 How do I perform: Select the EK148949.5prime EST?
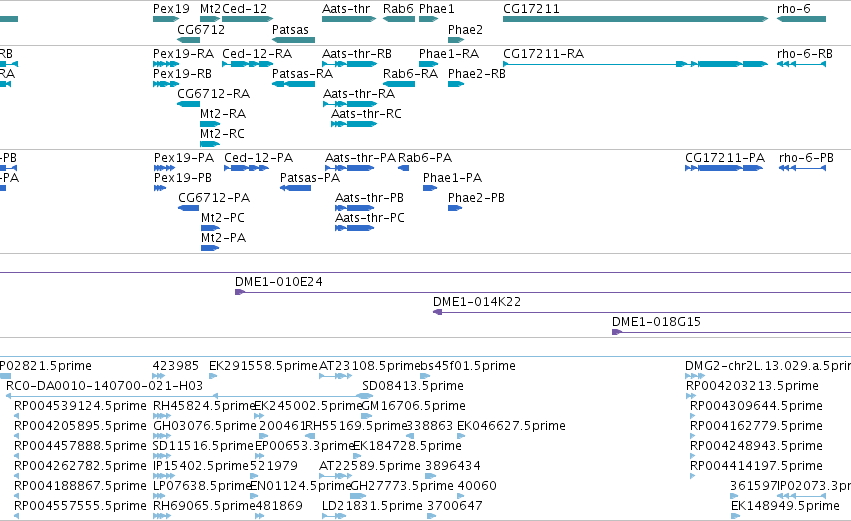tap(735, 516)
